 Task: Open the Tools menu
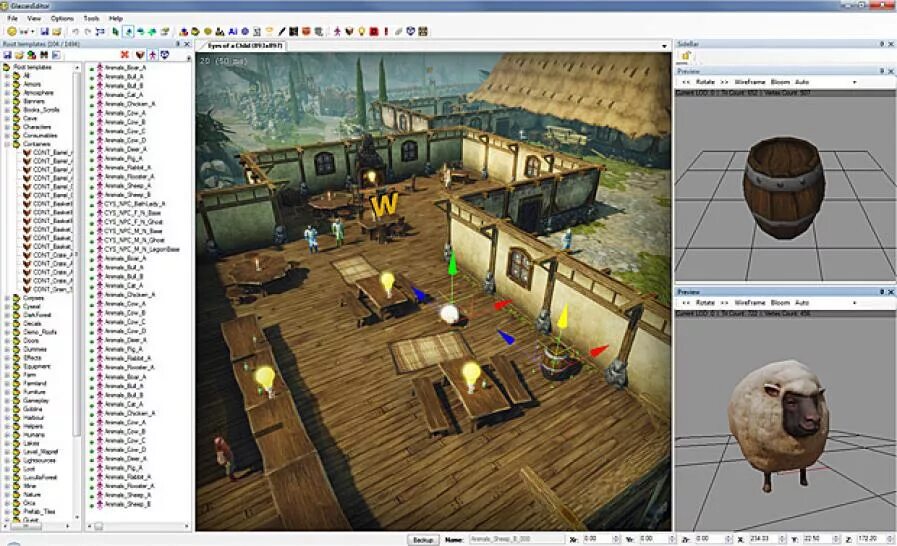pyautogui.click(x=91, y=18)
